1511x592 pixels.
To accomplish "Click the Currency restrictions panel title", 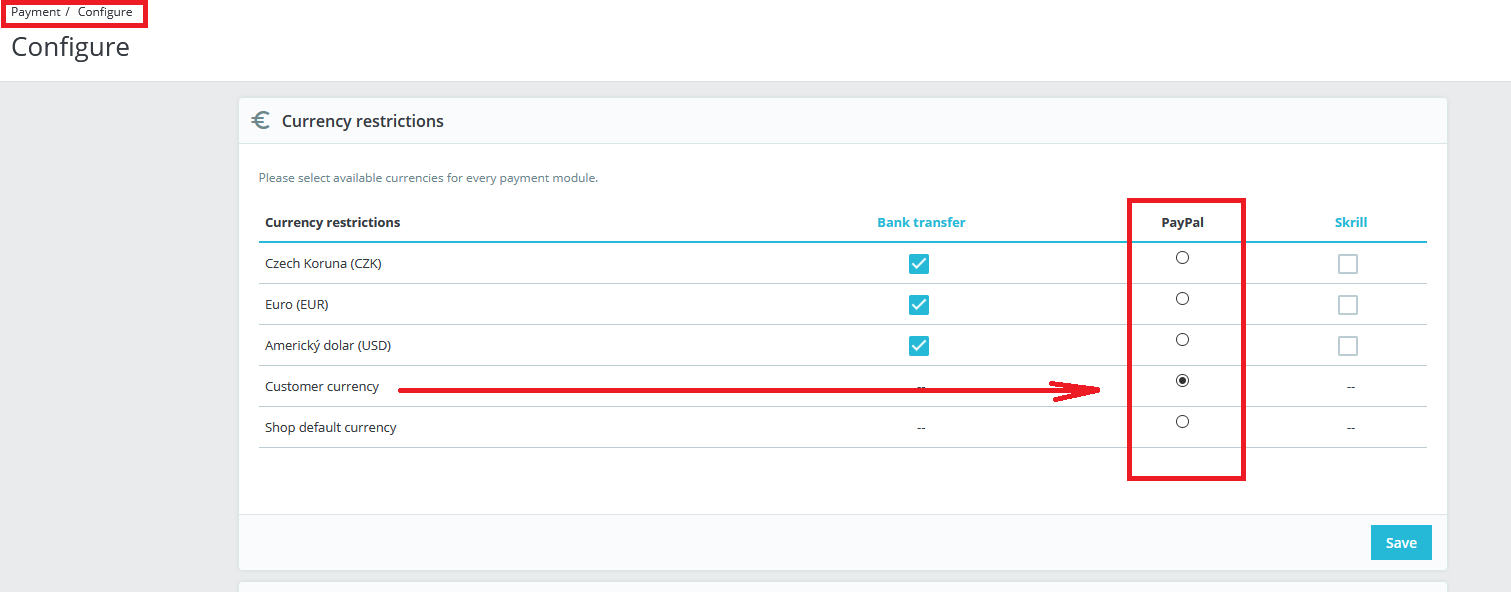I will click(x=363, y=121).
